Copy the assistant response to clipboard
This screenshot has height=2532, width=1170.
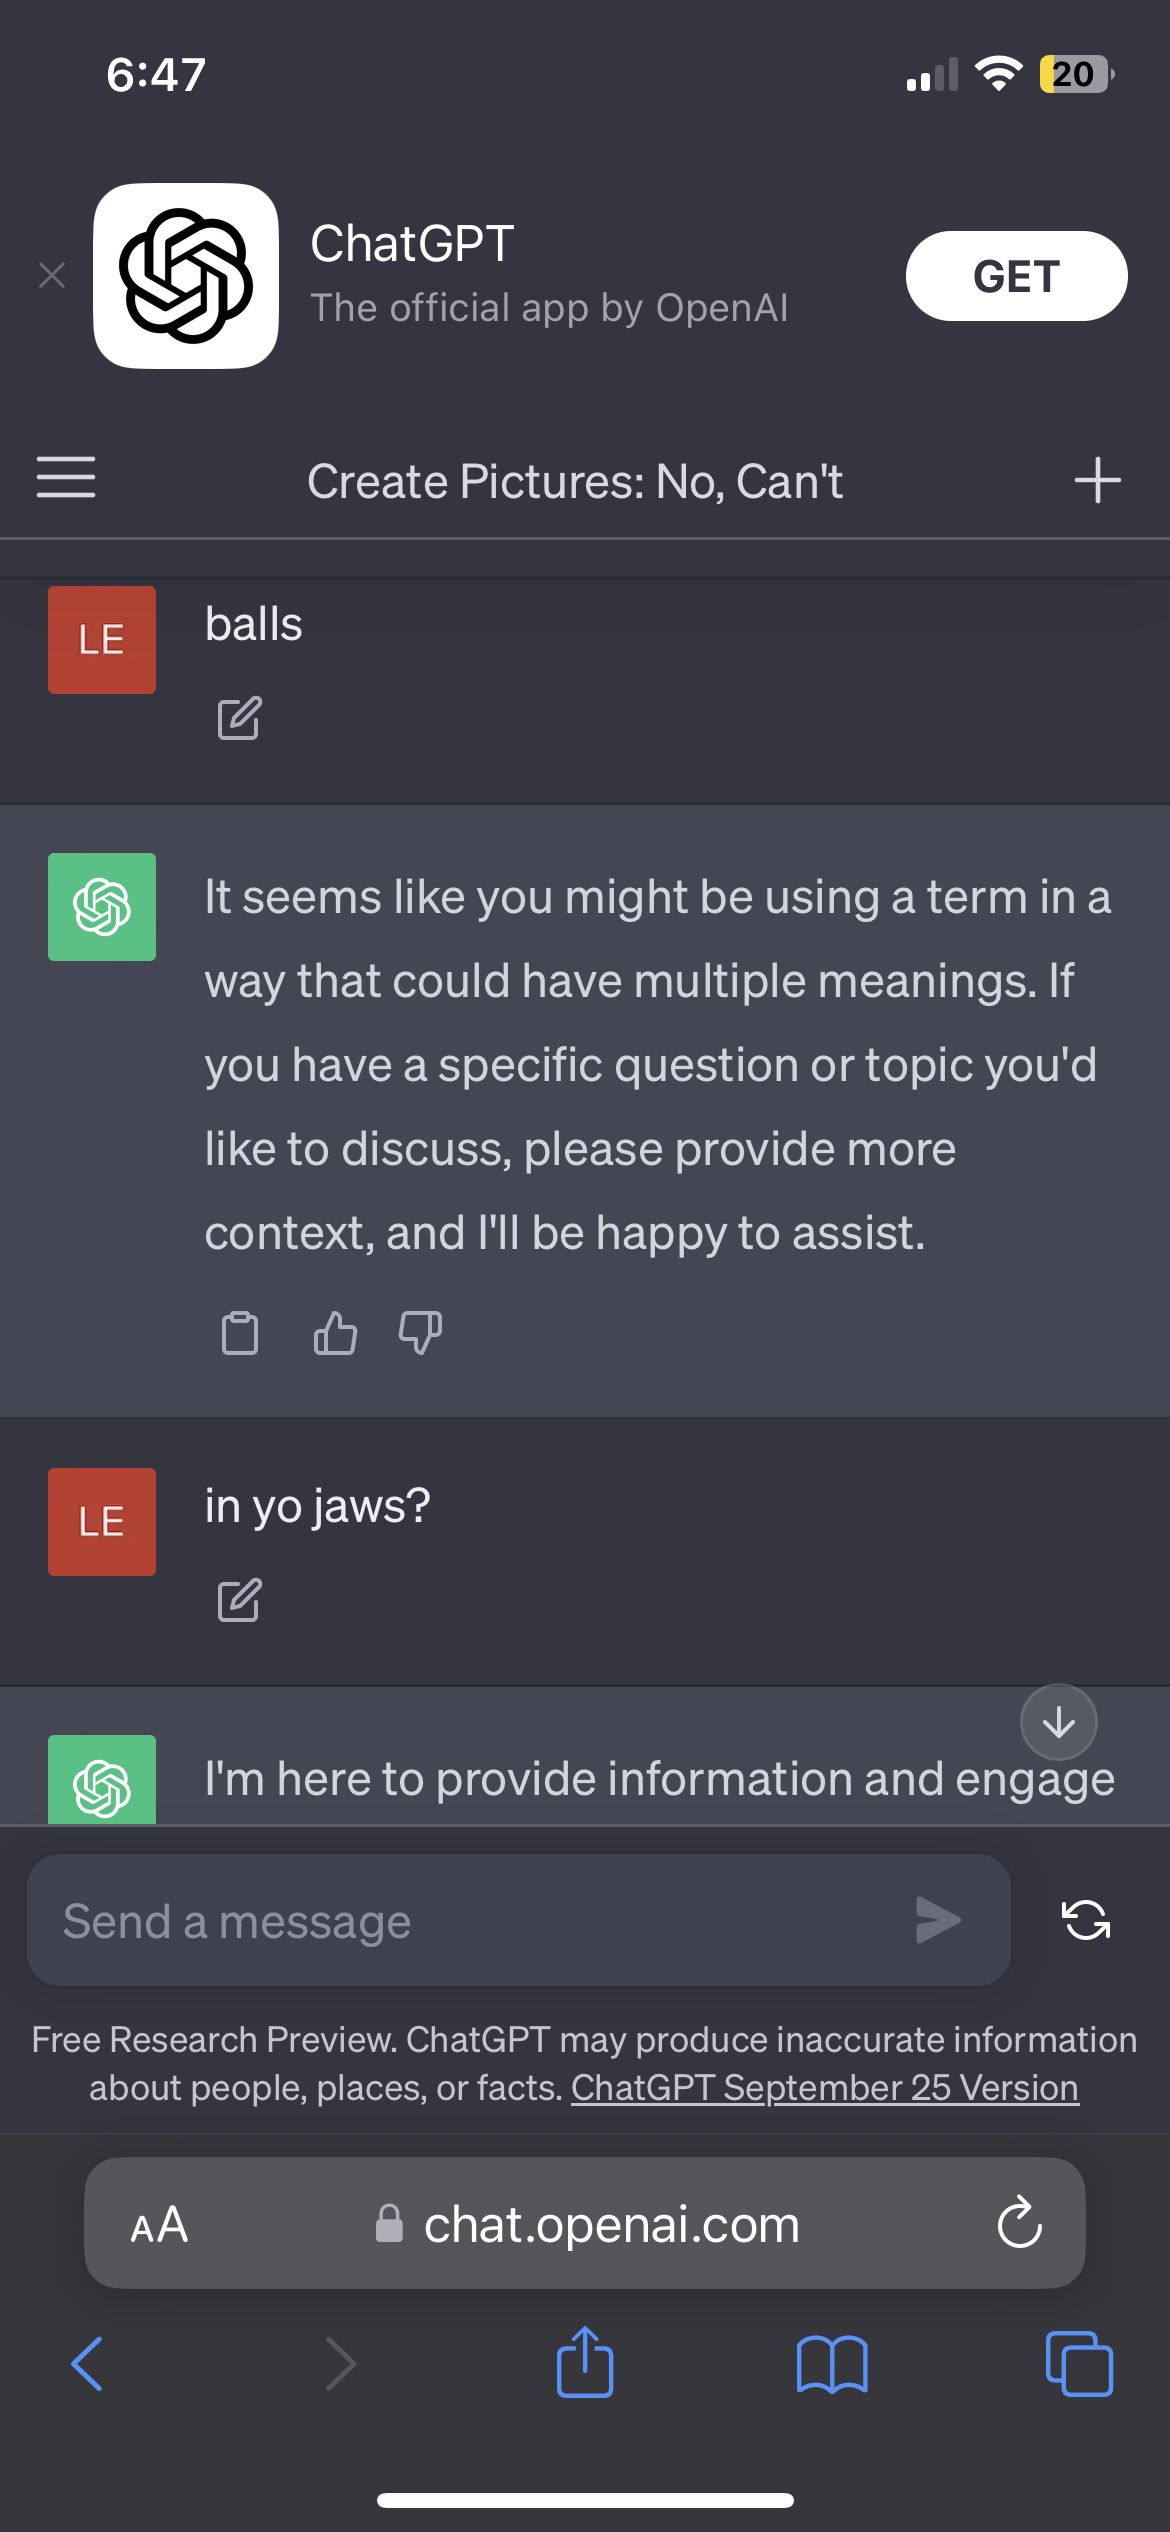coord(239,1333)
